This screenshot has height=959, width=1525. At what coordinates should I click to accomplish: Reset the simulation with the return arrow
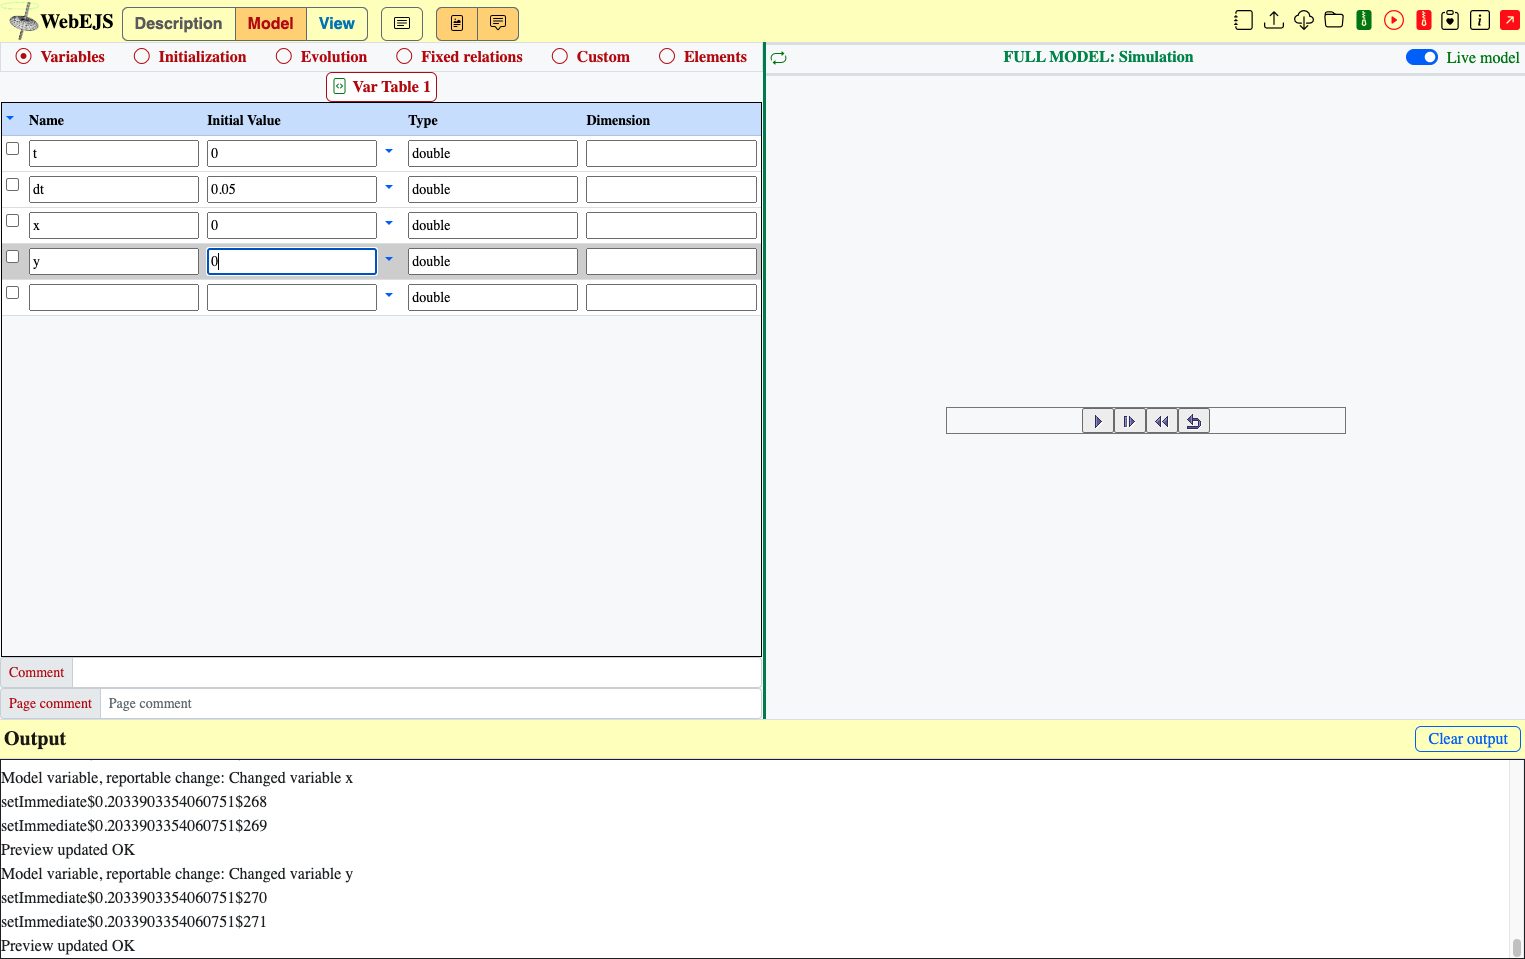[x=1194, y=421]
